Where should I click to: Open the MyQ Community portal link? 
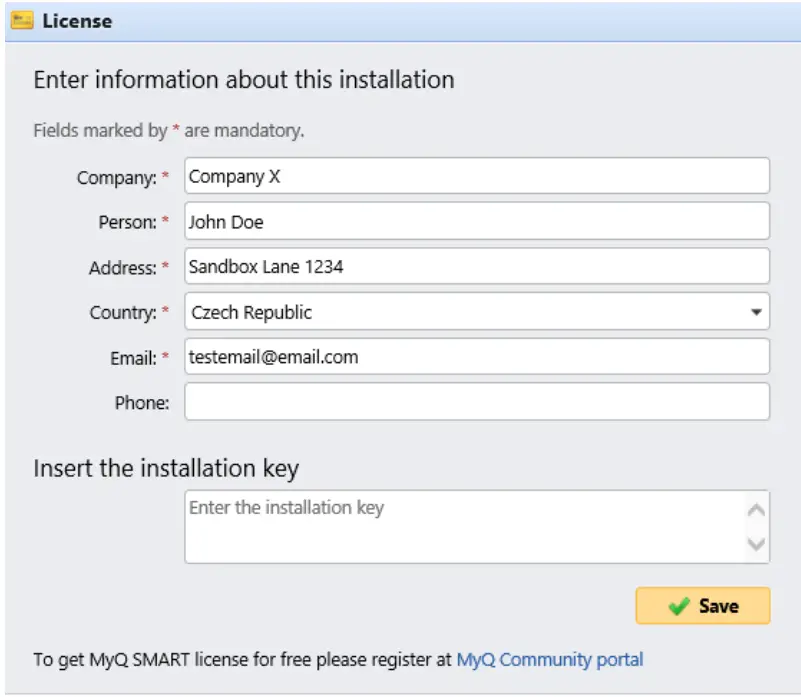pyautogui.click(x=549, y=659)
